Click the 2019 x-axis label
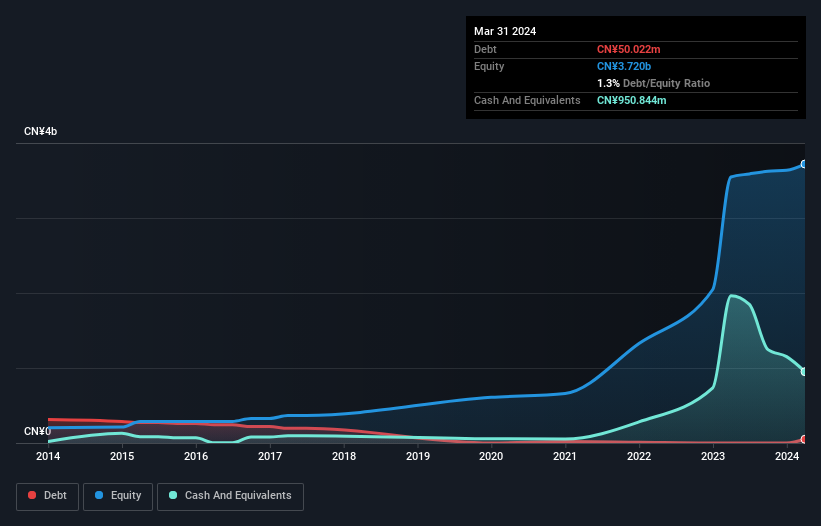This screenshot has height=526, width=821. pyautogui.click(x=418, y=456)
